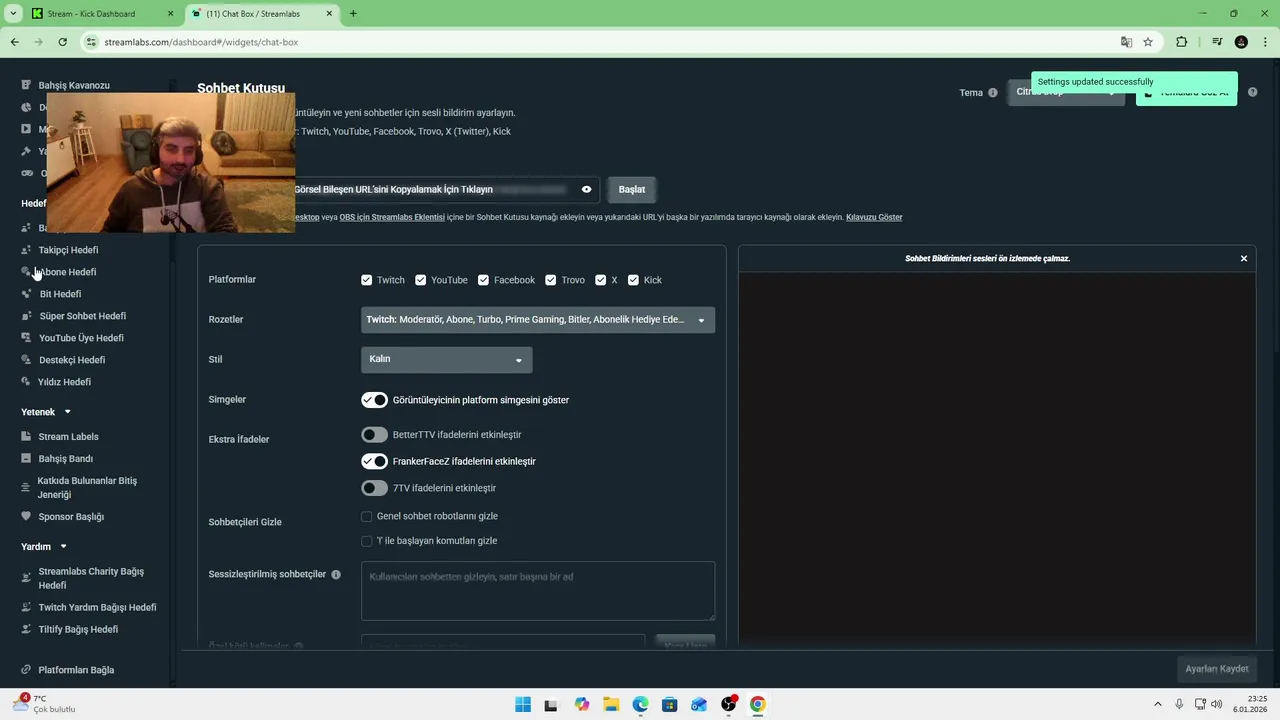This screenshot has width=1280, height=720.
Task: Enable 7TV ifadelerini etkinleştir switch
Action: [374, 488]
